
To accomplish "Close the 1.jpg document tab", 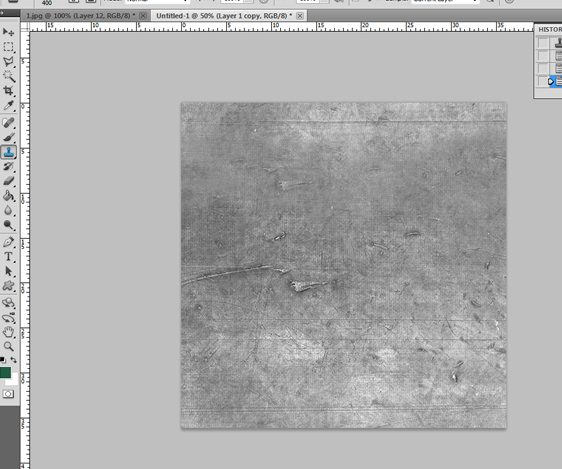I will [143, 16].
